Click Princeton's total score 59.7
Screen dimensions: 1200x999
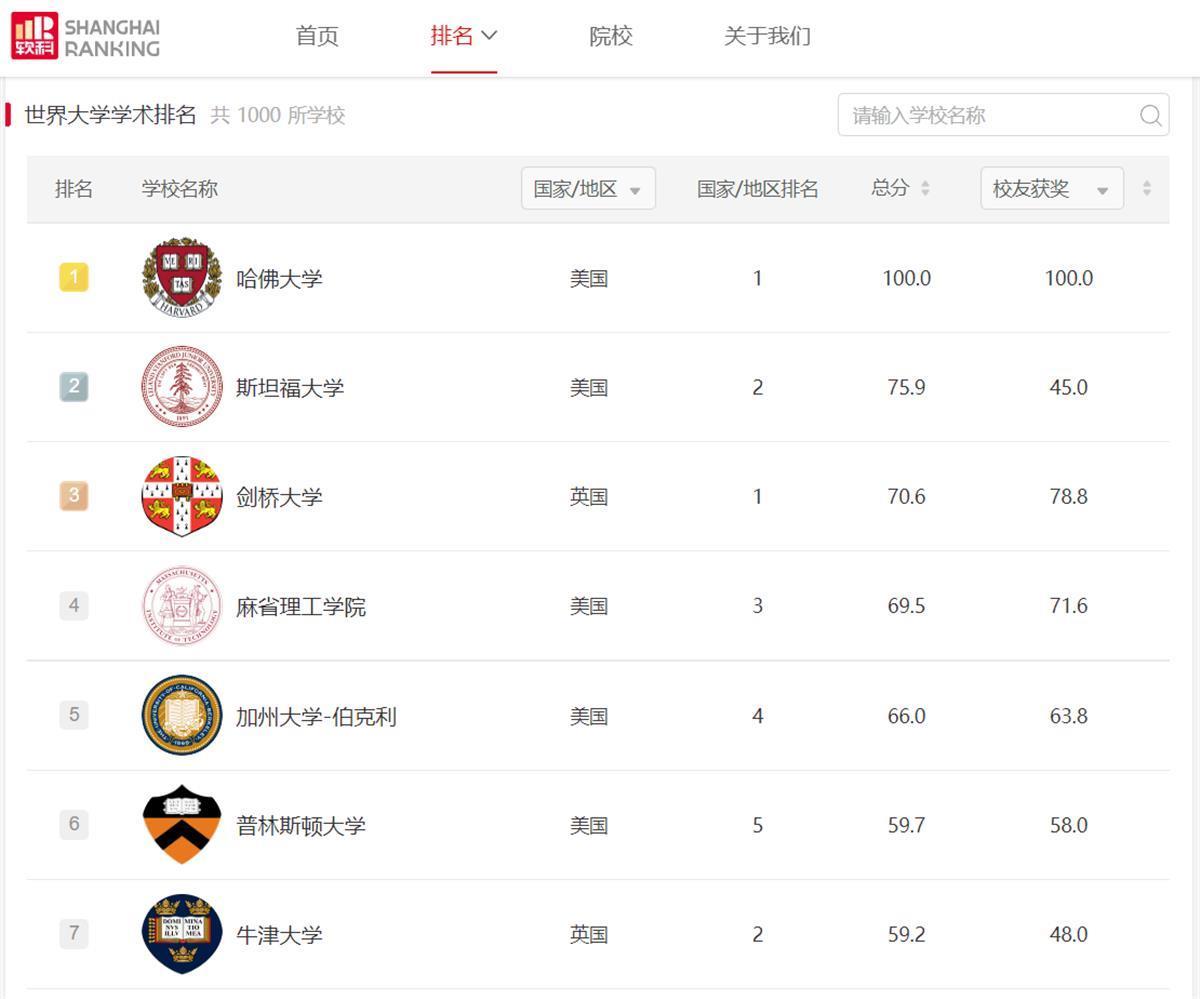[x=906, y=825]
